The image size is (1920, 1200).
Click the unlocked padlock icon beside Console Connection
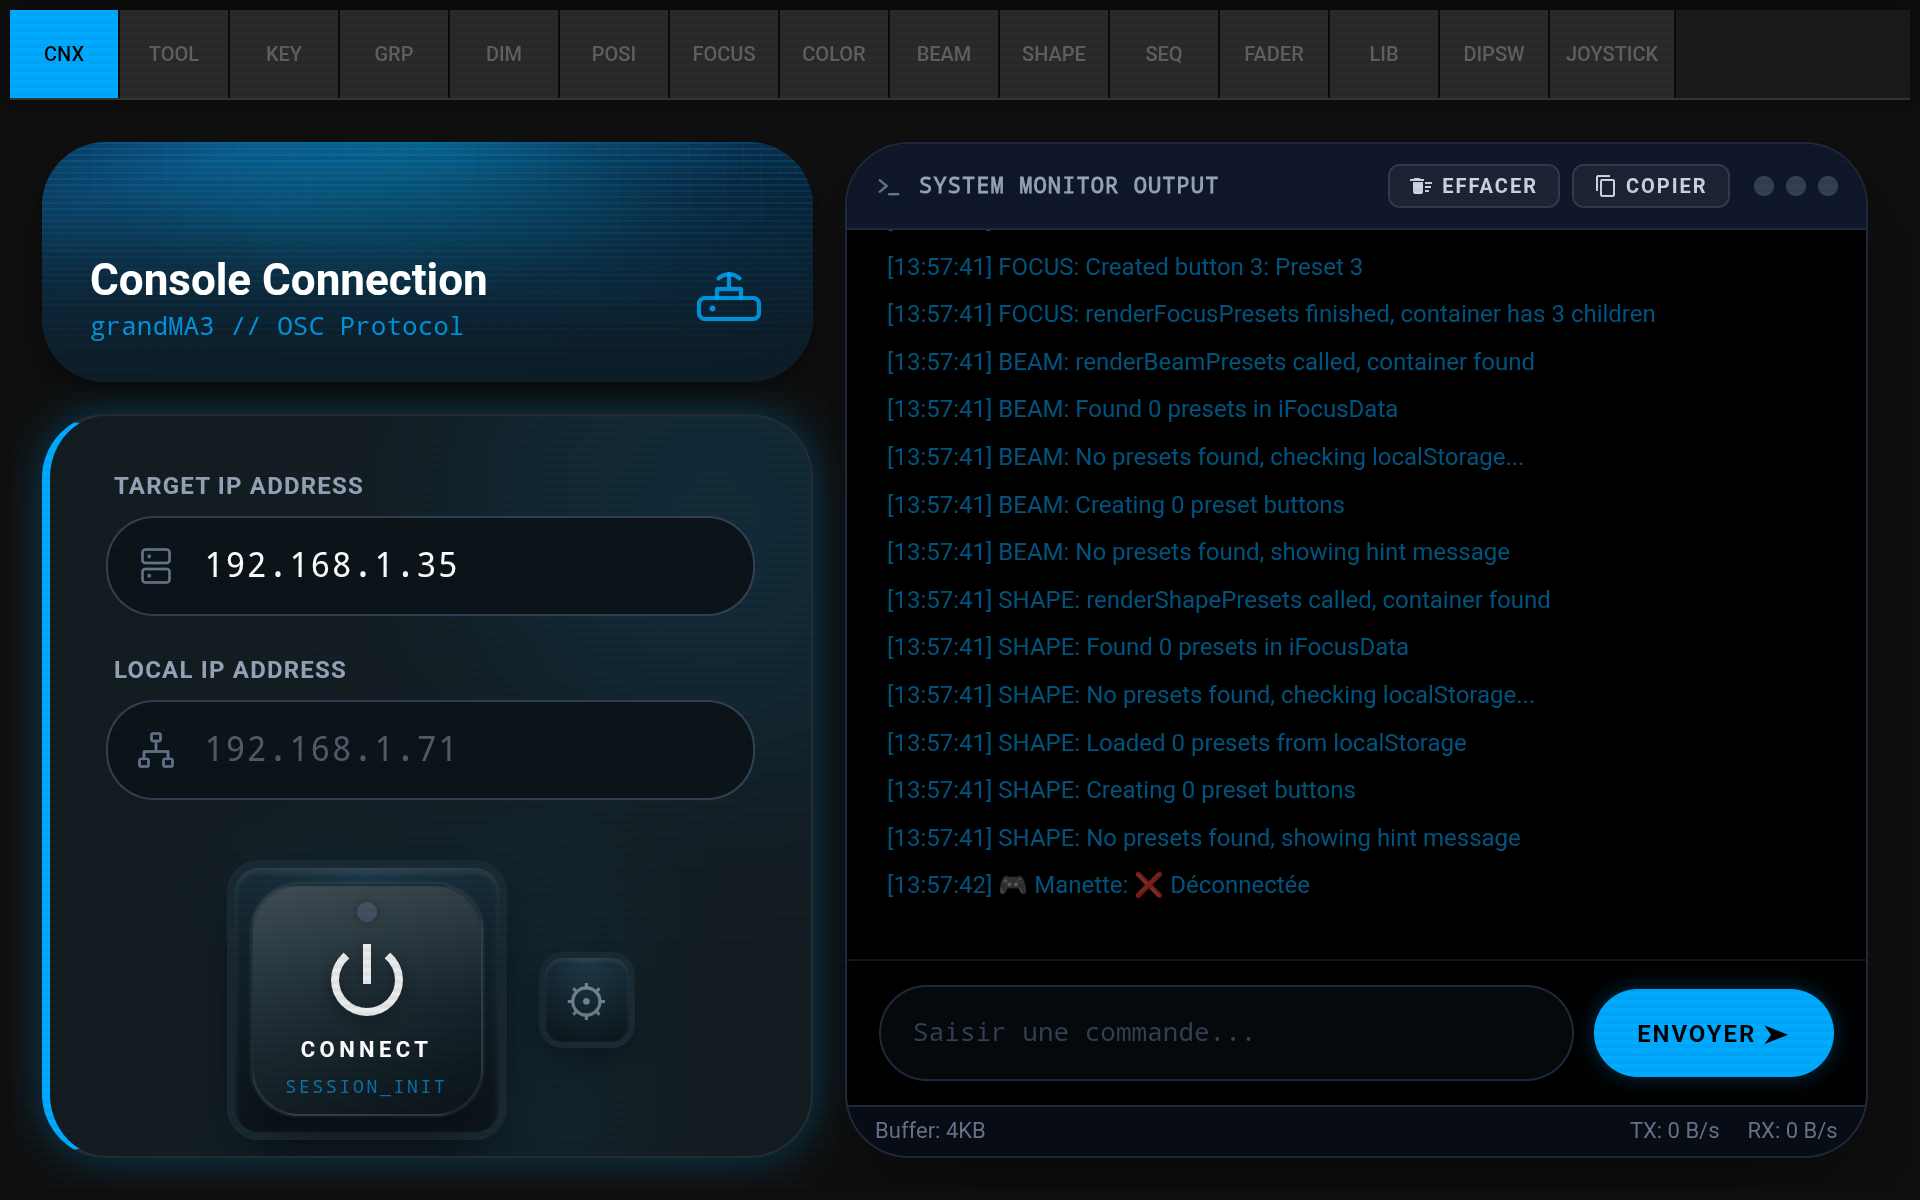coord(728,296)
